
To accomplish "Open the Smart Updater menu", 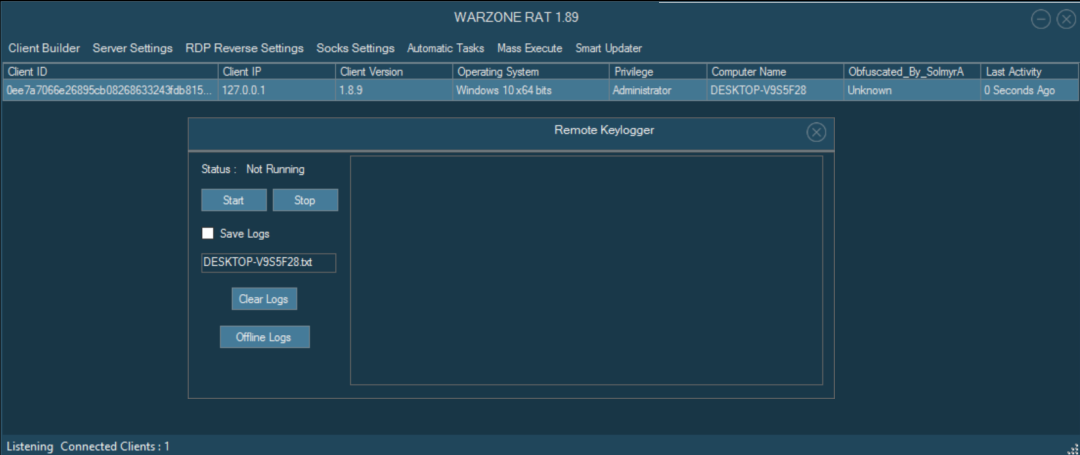I will point(609,48).
